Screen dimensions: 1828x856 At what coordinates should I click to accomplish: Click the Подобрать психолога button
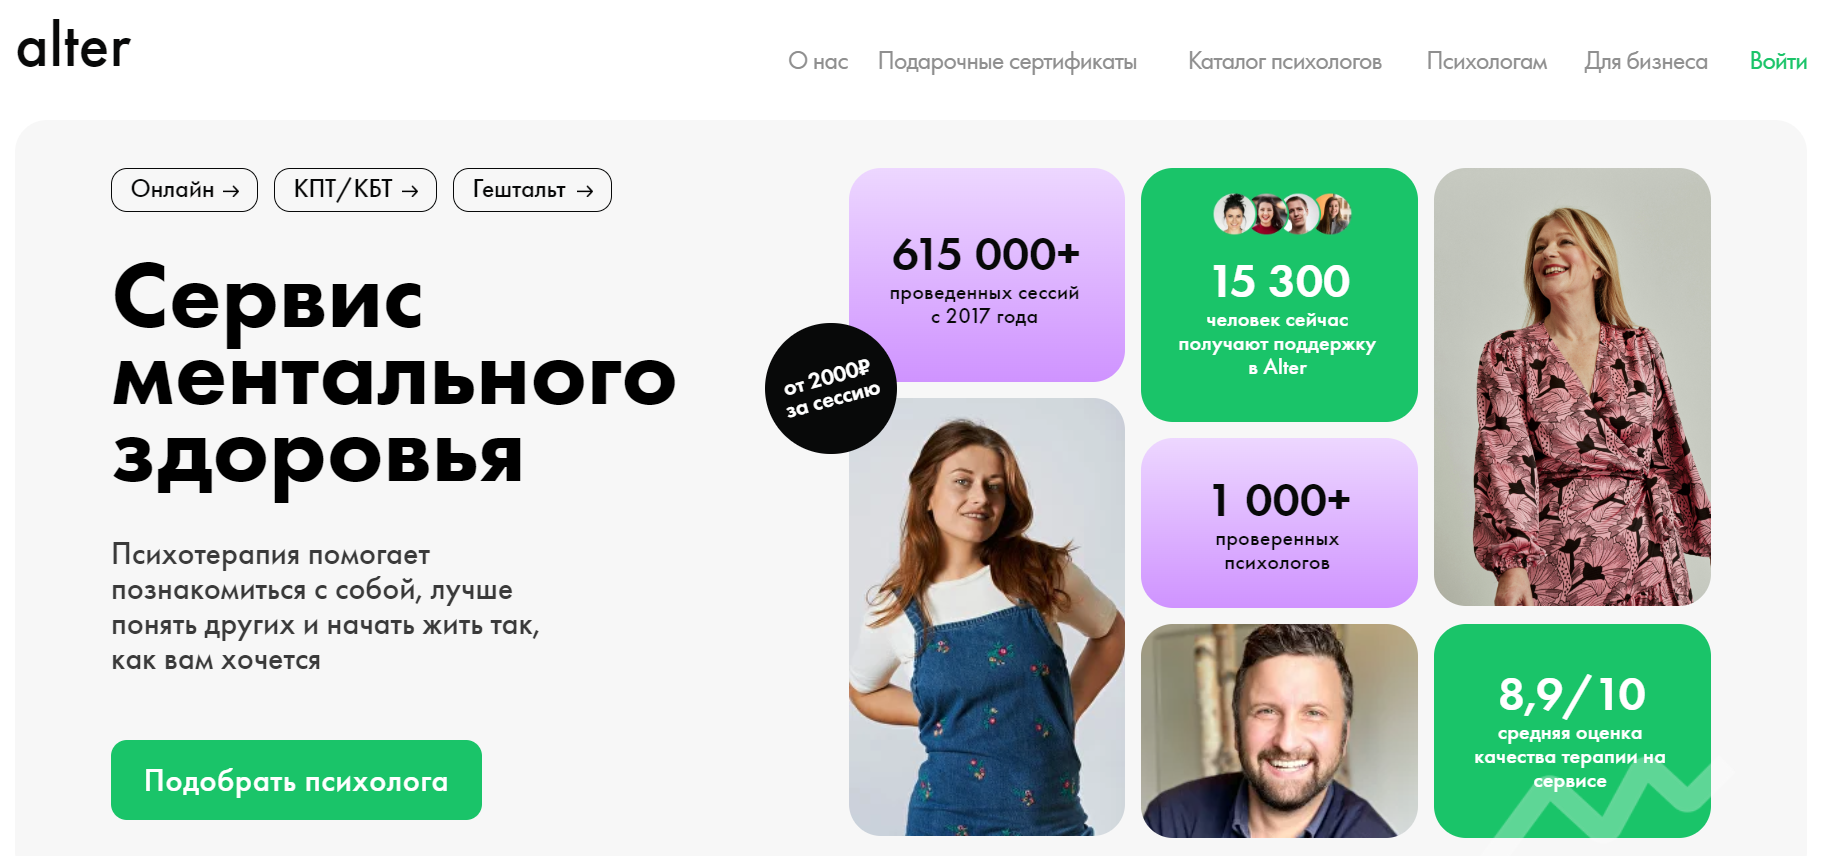pos(296,780)
